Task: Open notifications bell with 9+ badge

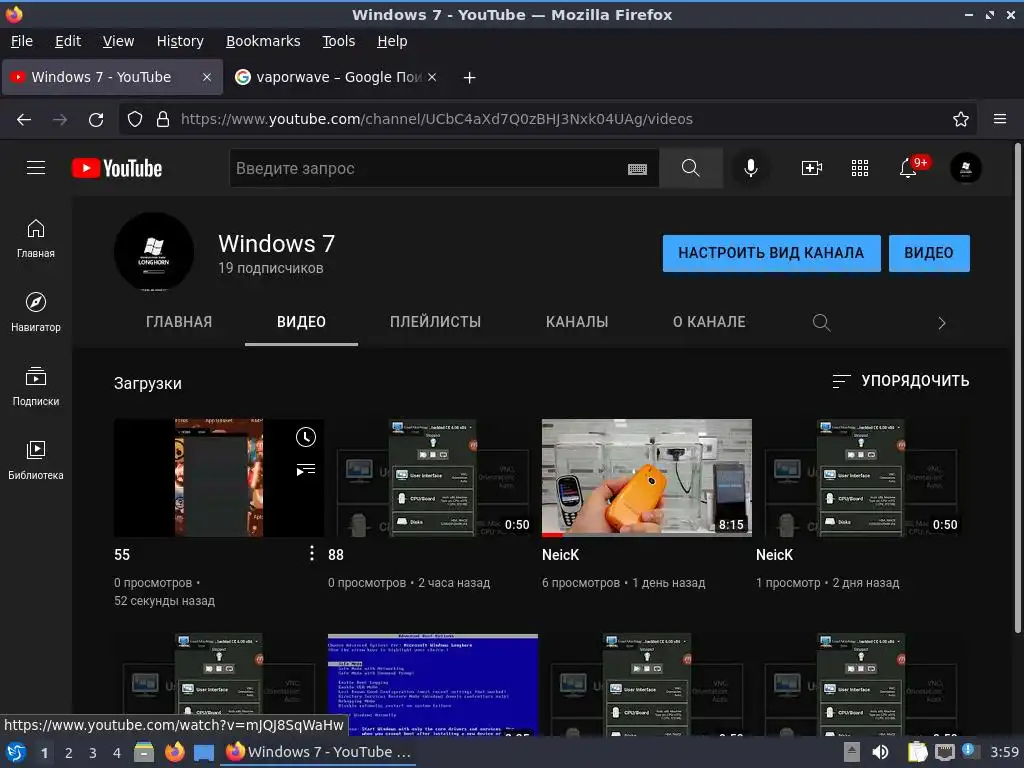Action: point(908,168)
